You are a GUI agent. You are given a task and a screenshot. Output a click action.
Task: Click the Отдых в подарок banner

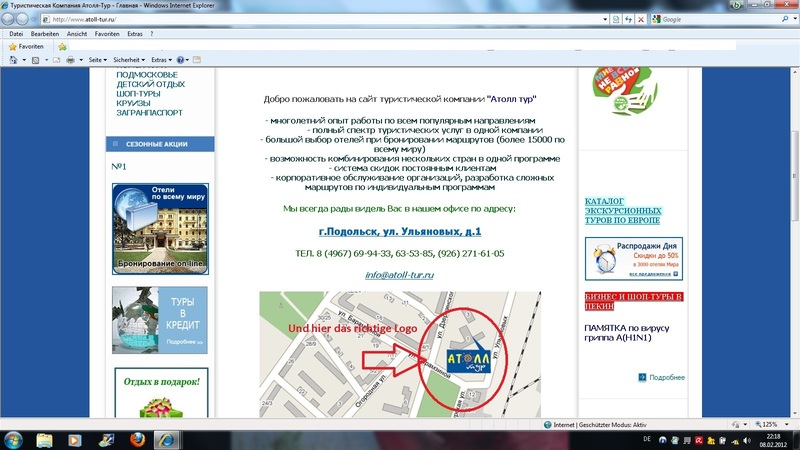(x=161, y=392)
